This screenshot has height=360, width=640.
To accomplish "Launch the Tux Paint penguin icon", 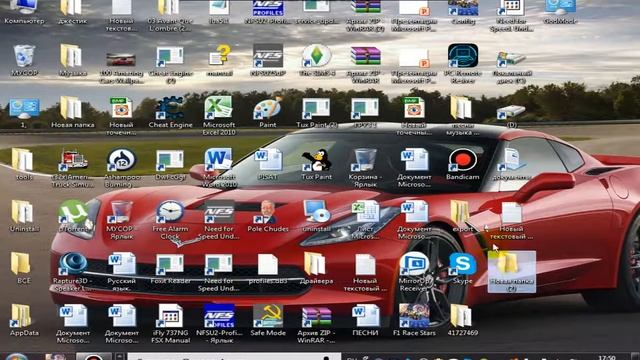I will (316, 164).
